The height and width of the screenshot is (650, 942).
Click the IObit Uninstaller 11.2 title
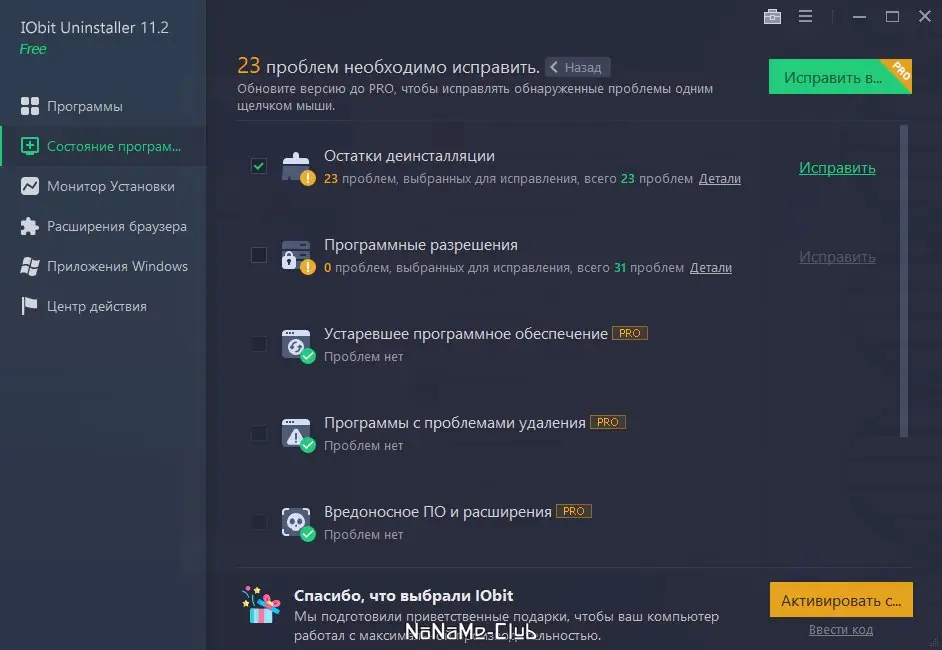tap(94, 28)
